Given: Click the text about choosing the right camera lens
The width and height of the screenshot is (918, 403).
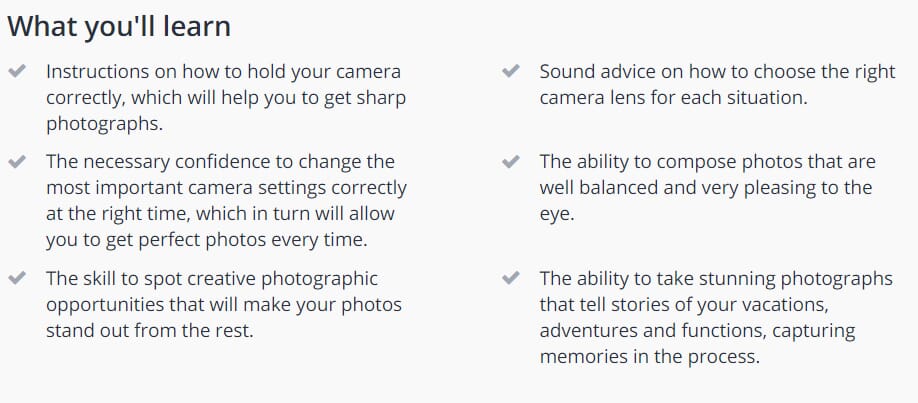Looking at the screenshot, I should (x=717, y=84).
